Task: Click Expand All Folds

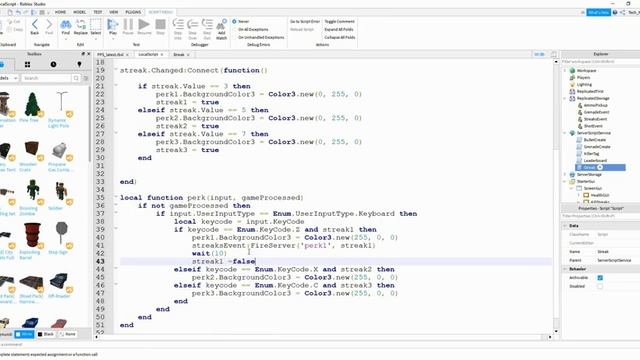Action: [339, 29]
